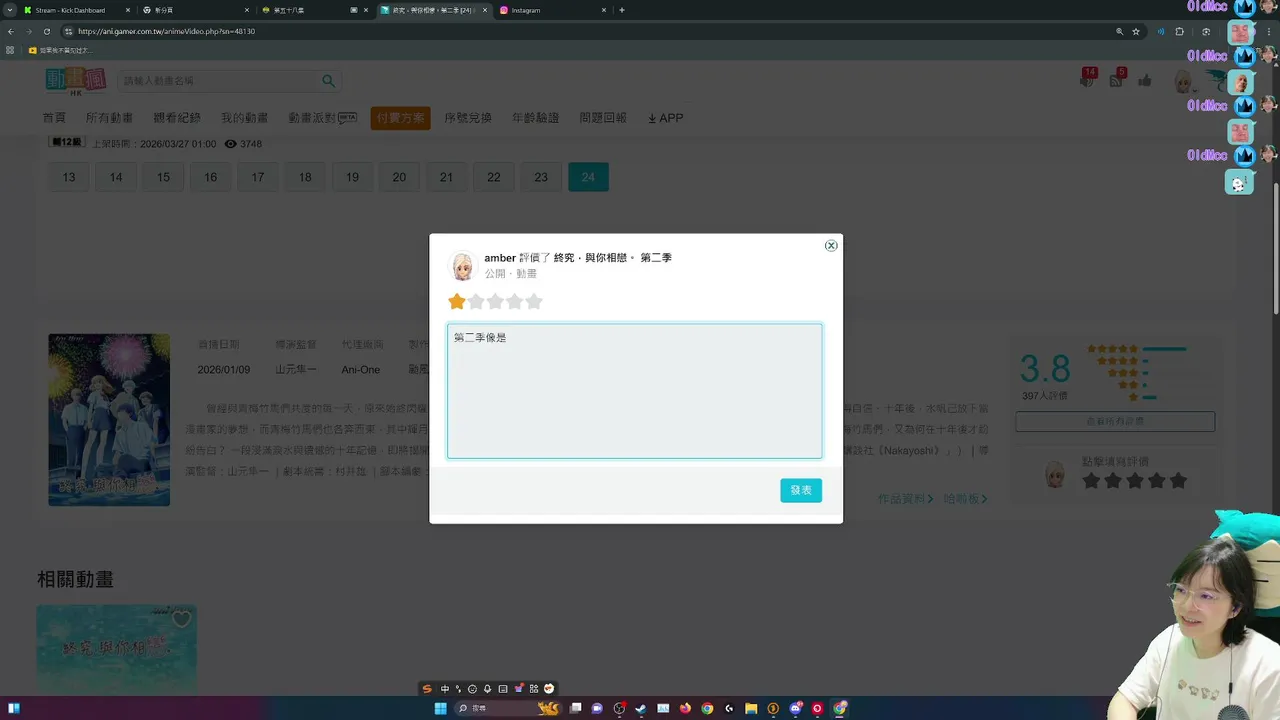Open the bookmark folder in bookmarks bar
Image resolution: width=1280 pixels, height=720 pixels.
(x=60, y=50)
